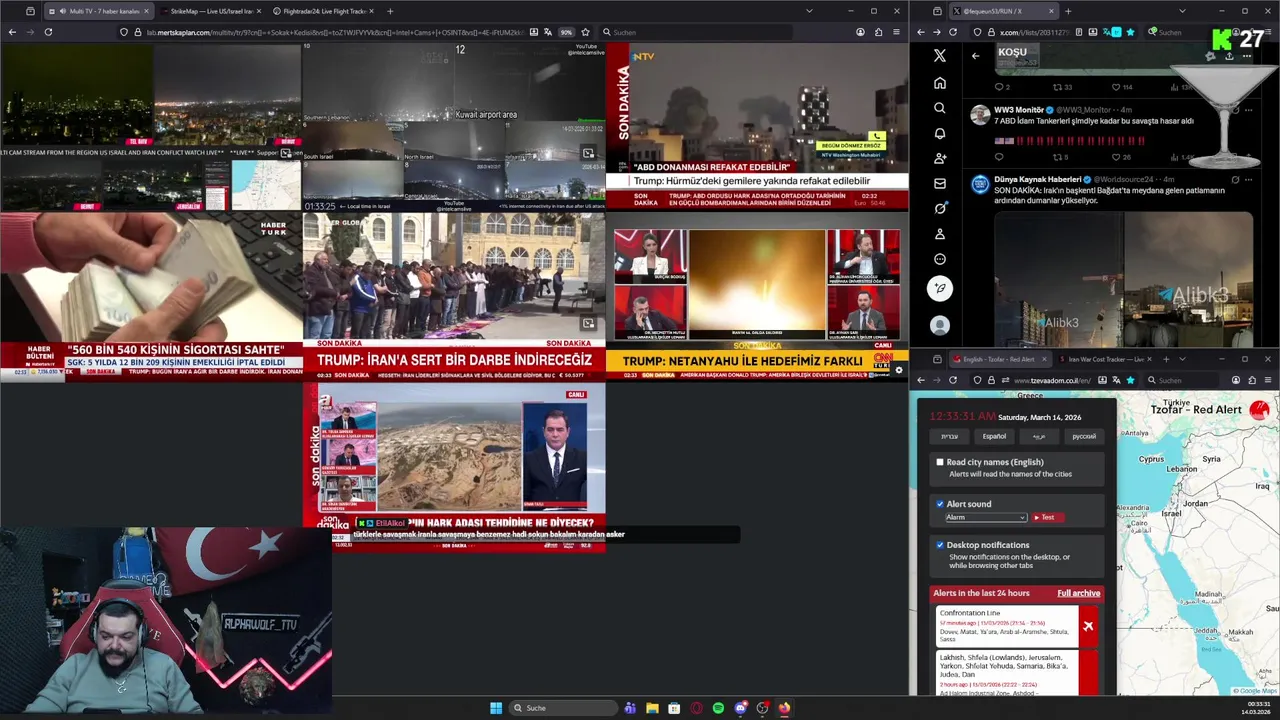List all tabs dropdown in X window
The width and height of the screenshot is (1280, 720).
pos(1181,11)
